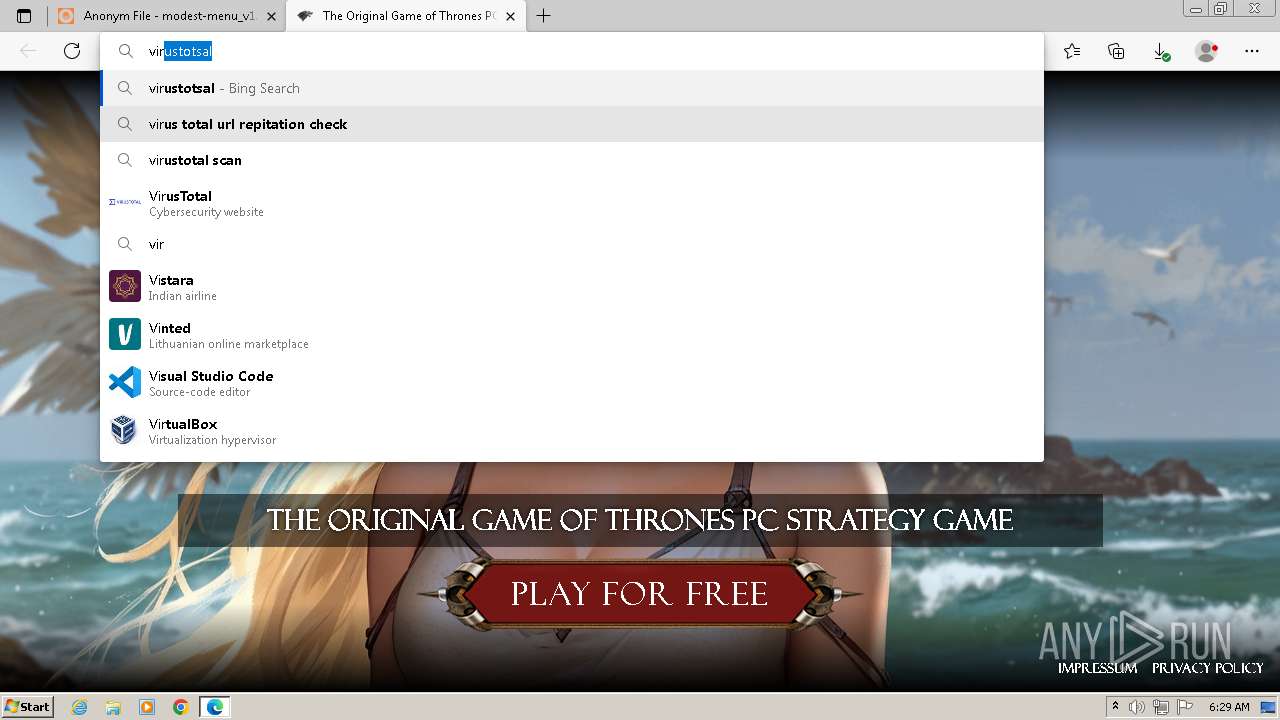1280x720 pixels.
Task: Go back to the previous page
Action: [x=28, y=51]
